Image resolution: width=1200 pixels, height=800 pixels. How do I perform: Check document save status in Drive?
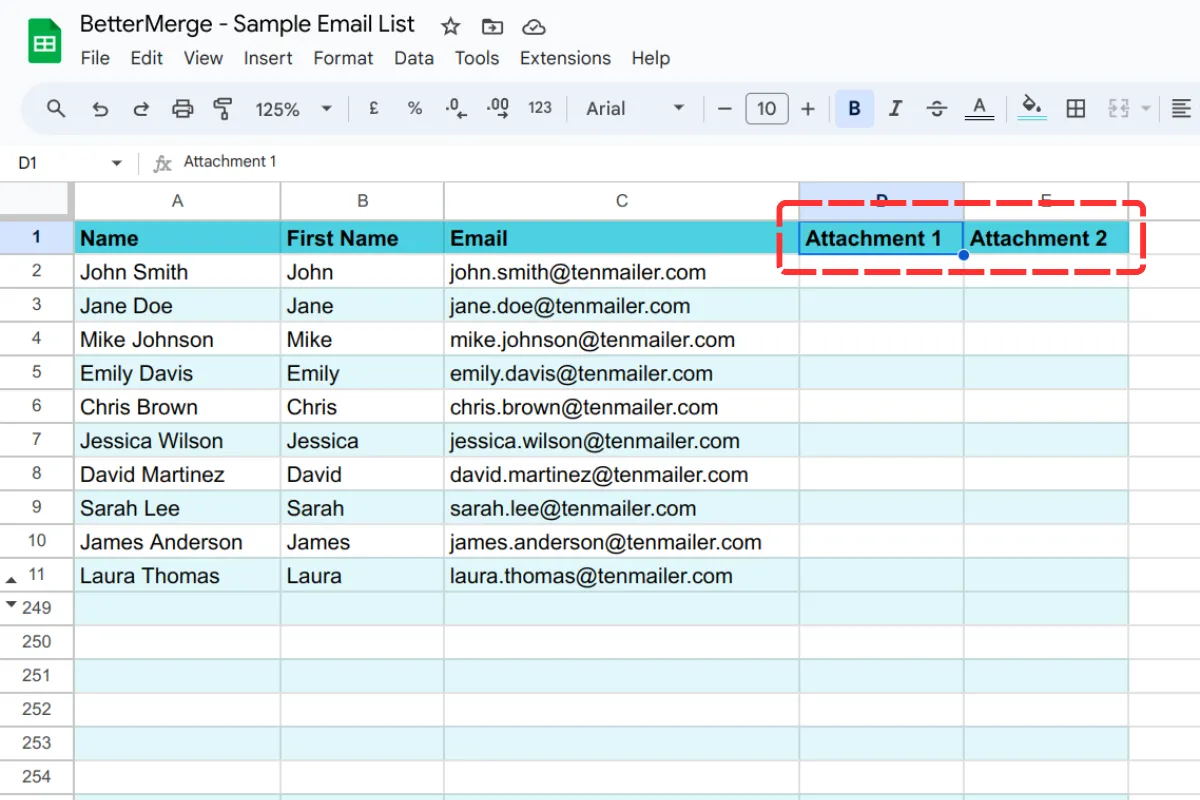pyautogui.click(x=533, y=27)
